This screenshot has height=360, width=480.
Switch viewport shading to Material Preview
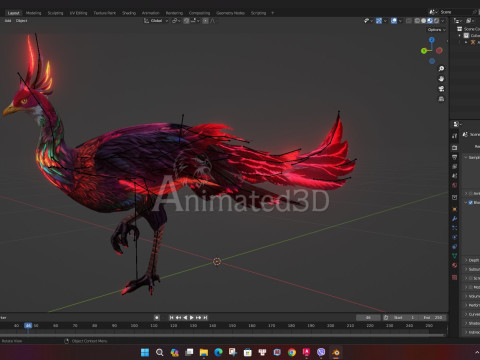click(430, 21)
